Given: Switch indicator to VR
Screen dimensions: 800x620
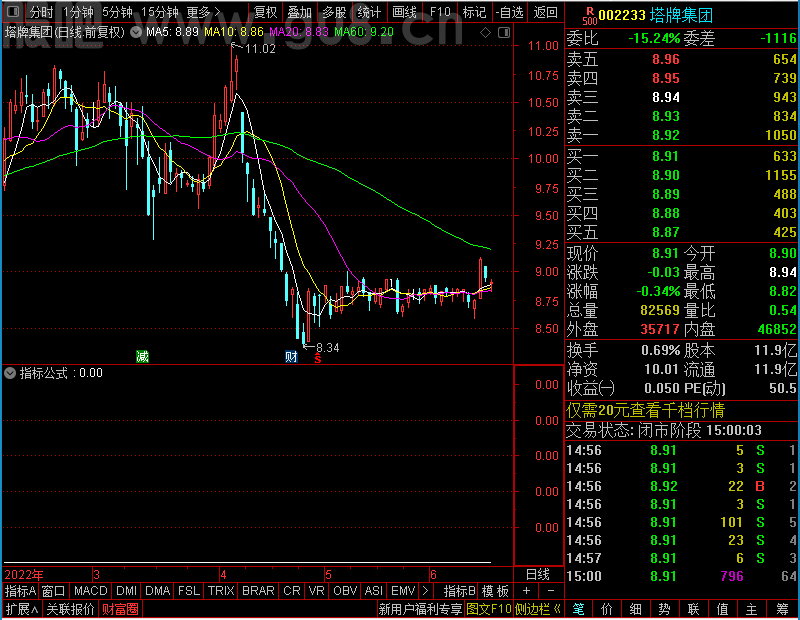Looking at the screenshot, I should click(317, 591).
